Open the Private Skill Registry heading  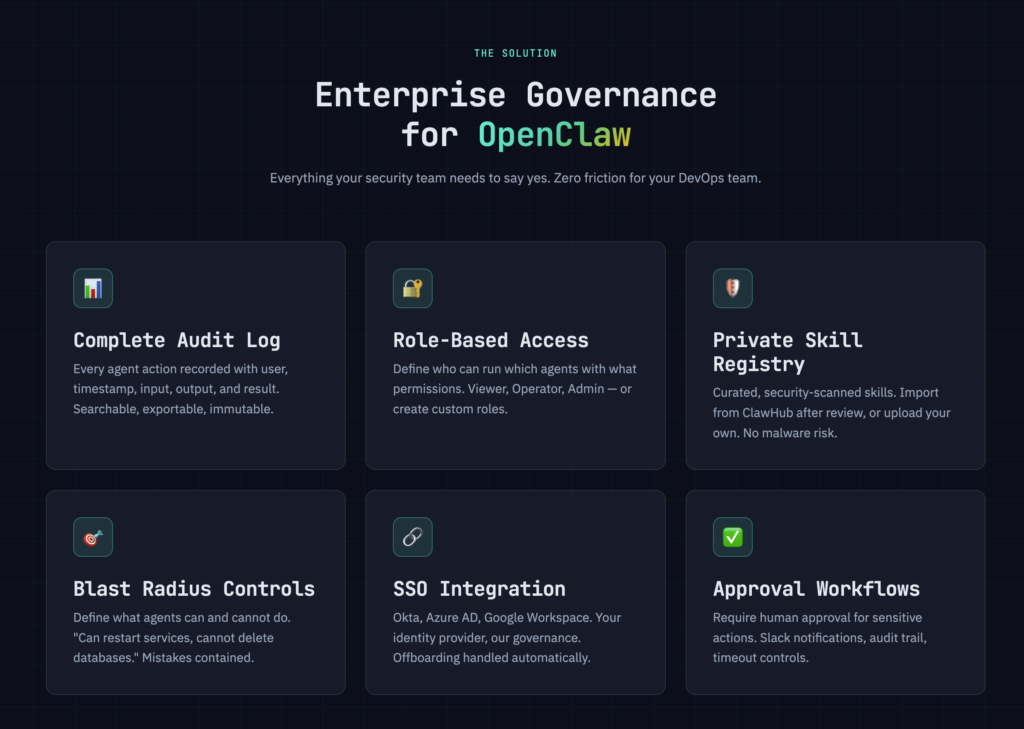pyautogui.click(x=787, y=351)
